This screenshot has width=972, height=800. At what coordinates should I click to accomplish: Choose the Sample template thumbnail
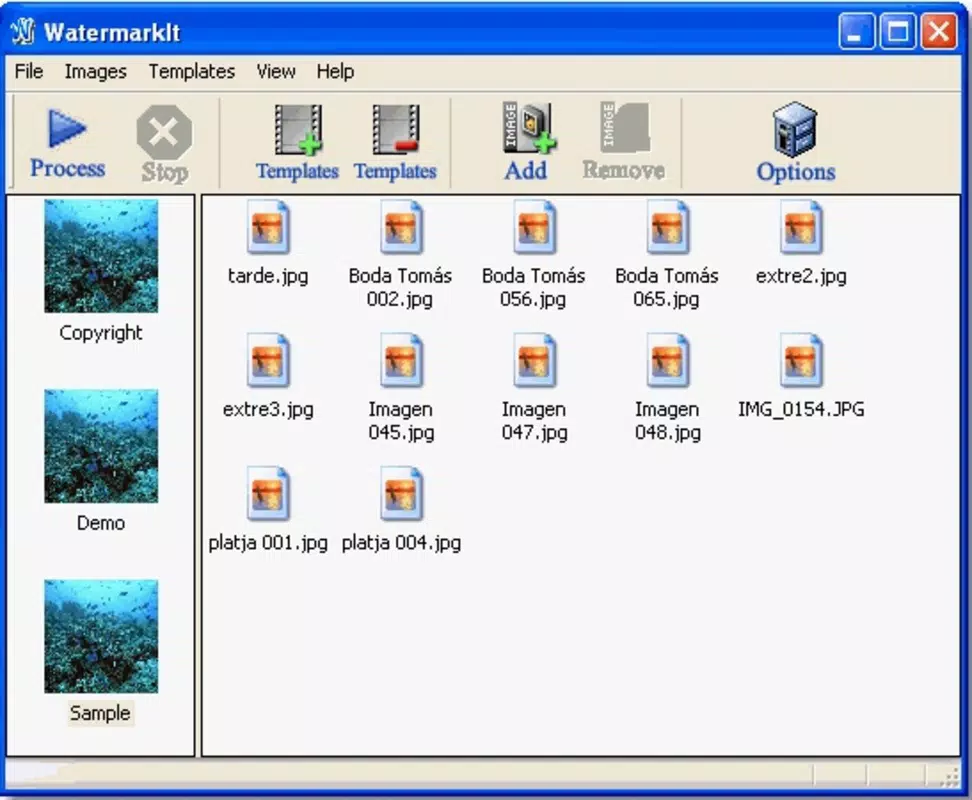point(101,636)
